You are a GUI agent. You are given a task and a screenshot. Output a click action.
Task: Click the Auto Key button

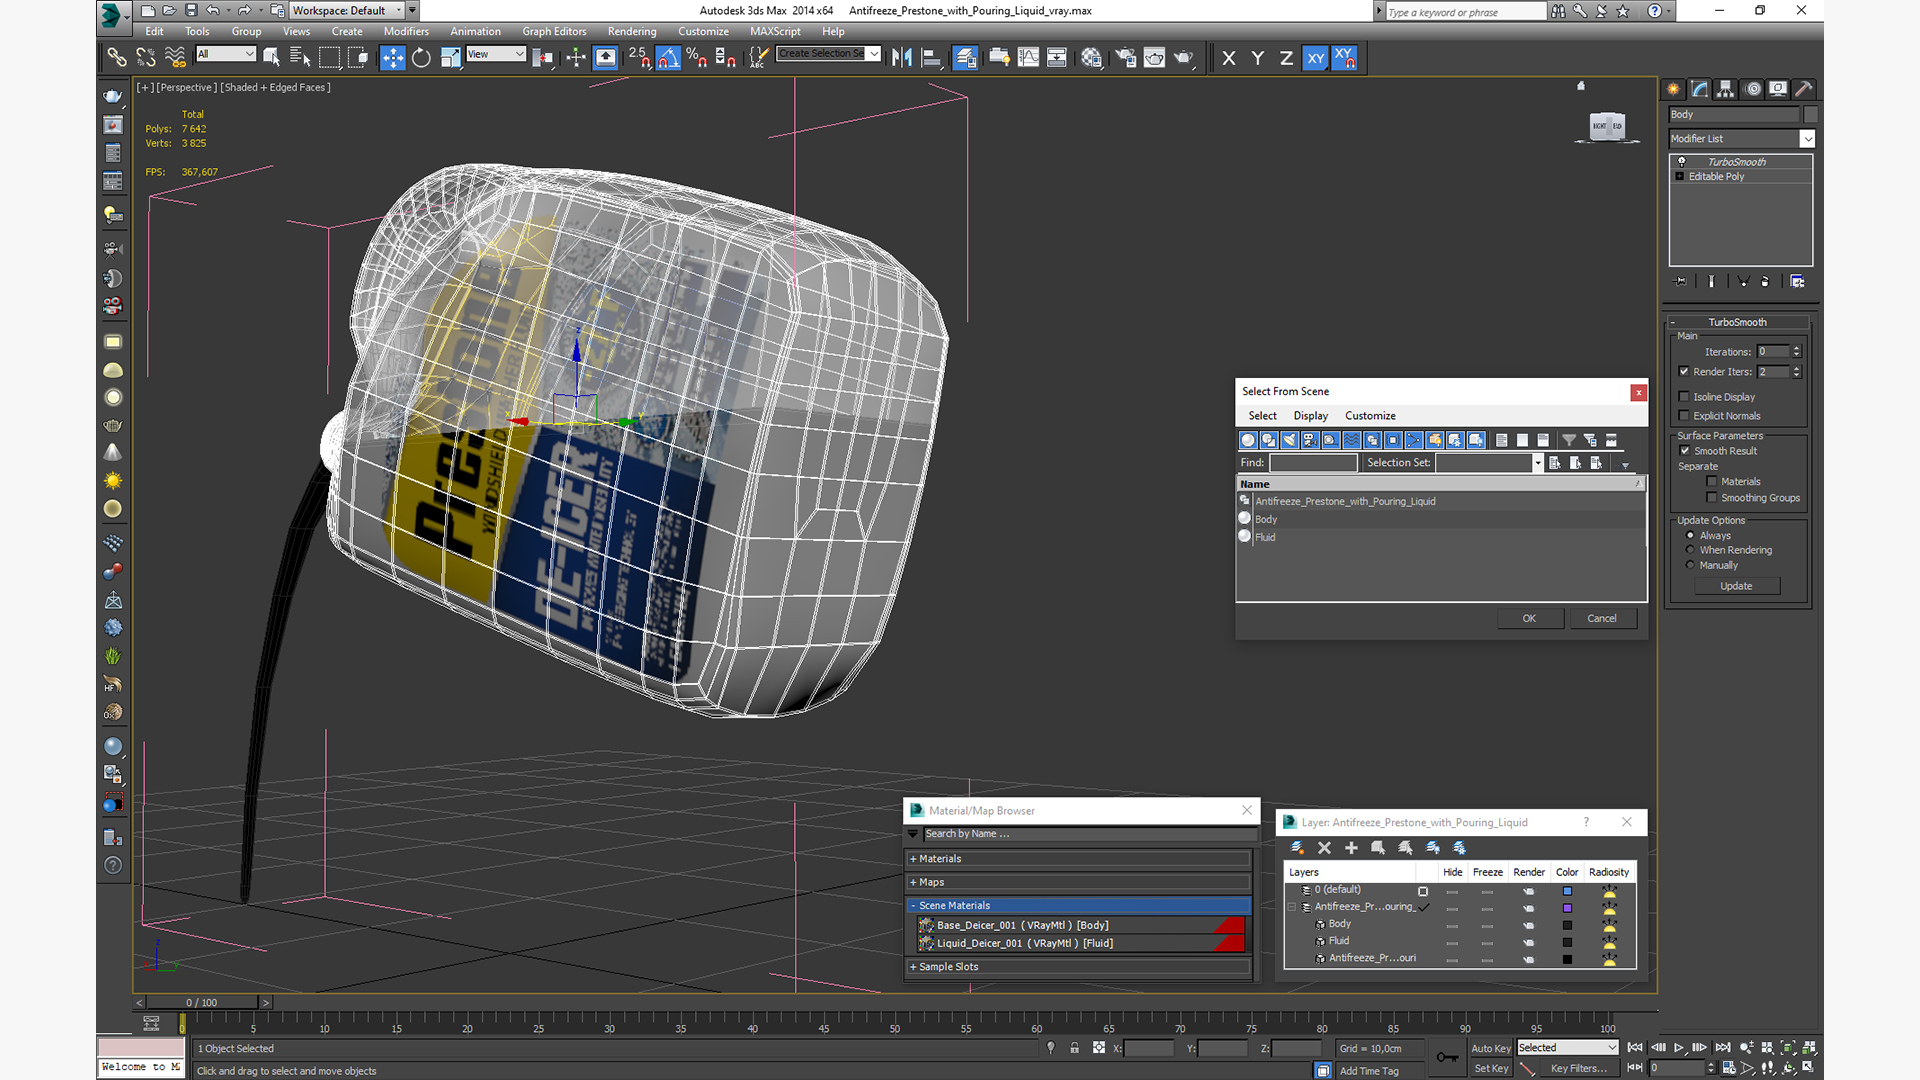tap(1490, 1049)
